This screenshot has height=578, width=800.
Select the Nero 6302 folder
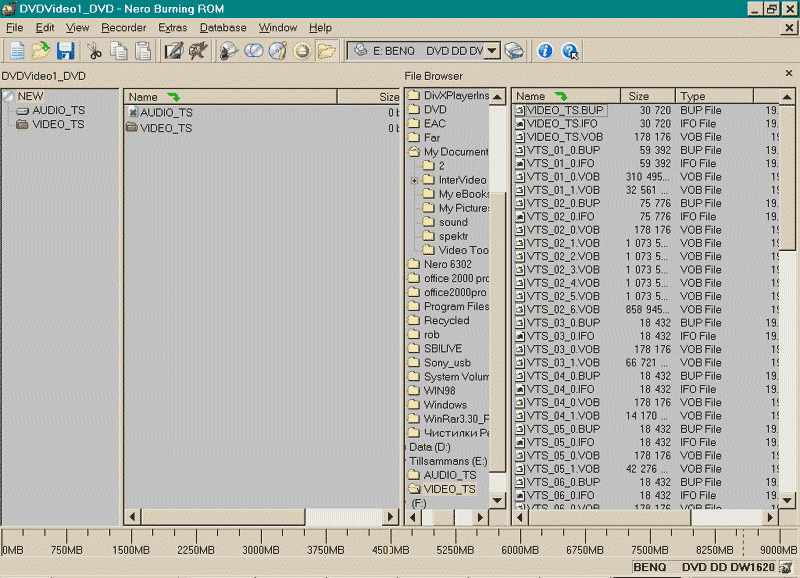(x=447, y=264)
